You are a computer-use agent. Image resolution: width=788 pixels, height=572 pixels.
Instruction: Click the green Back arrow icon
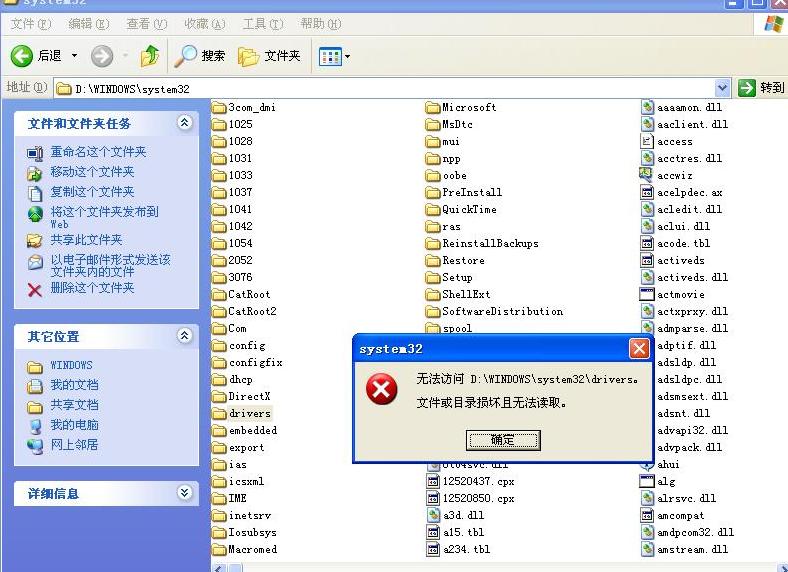[22, 56]
